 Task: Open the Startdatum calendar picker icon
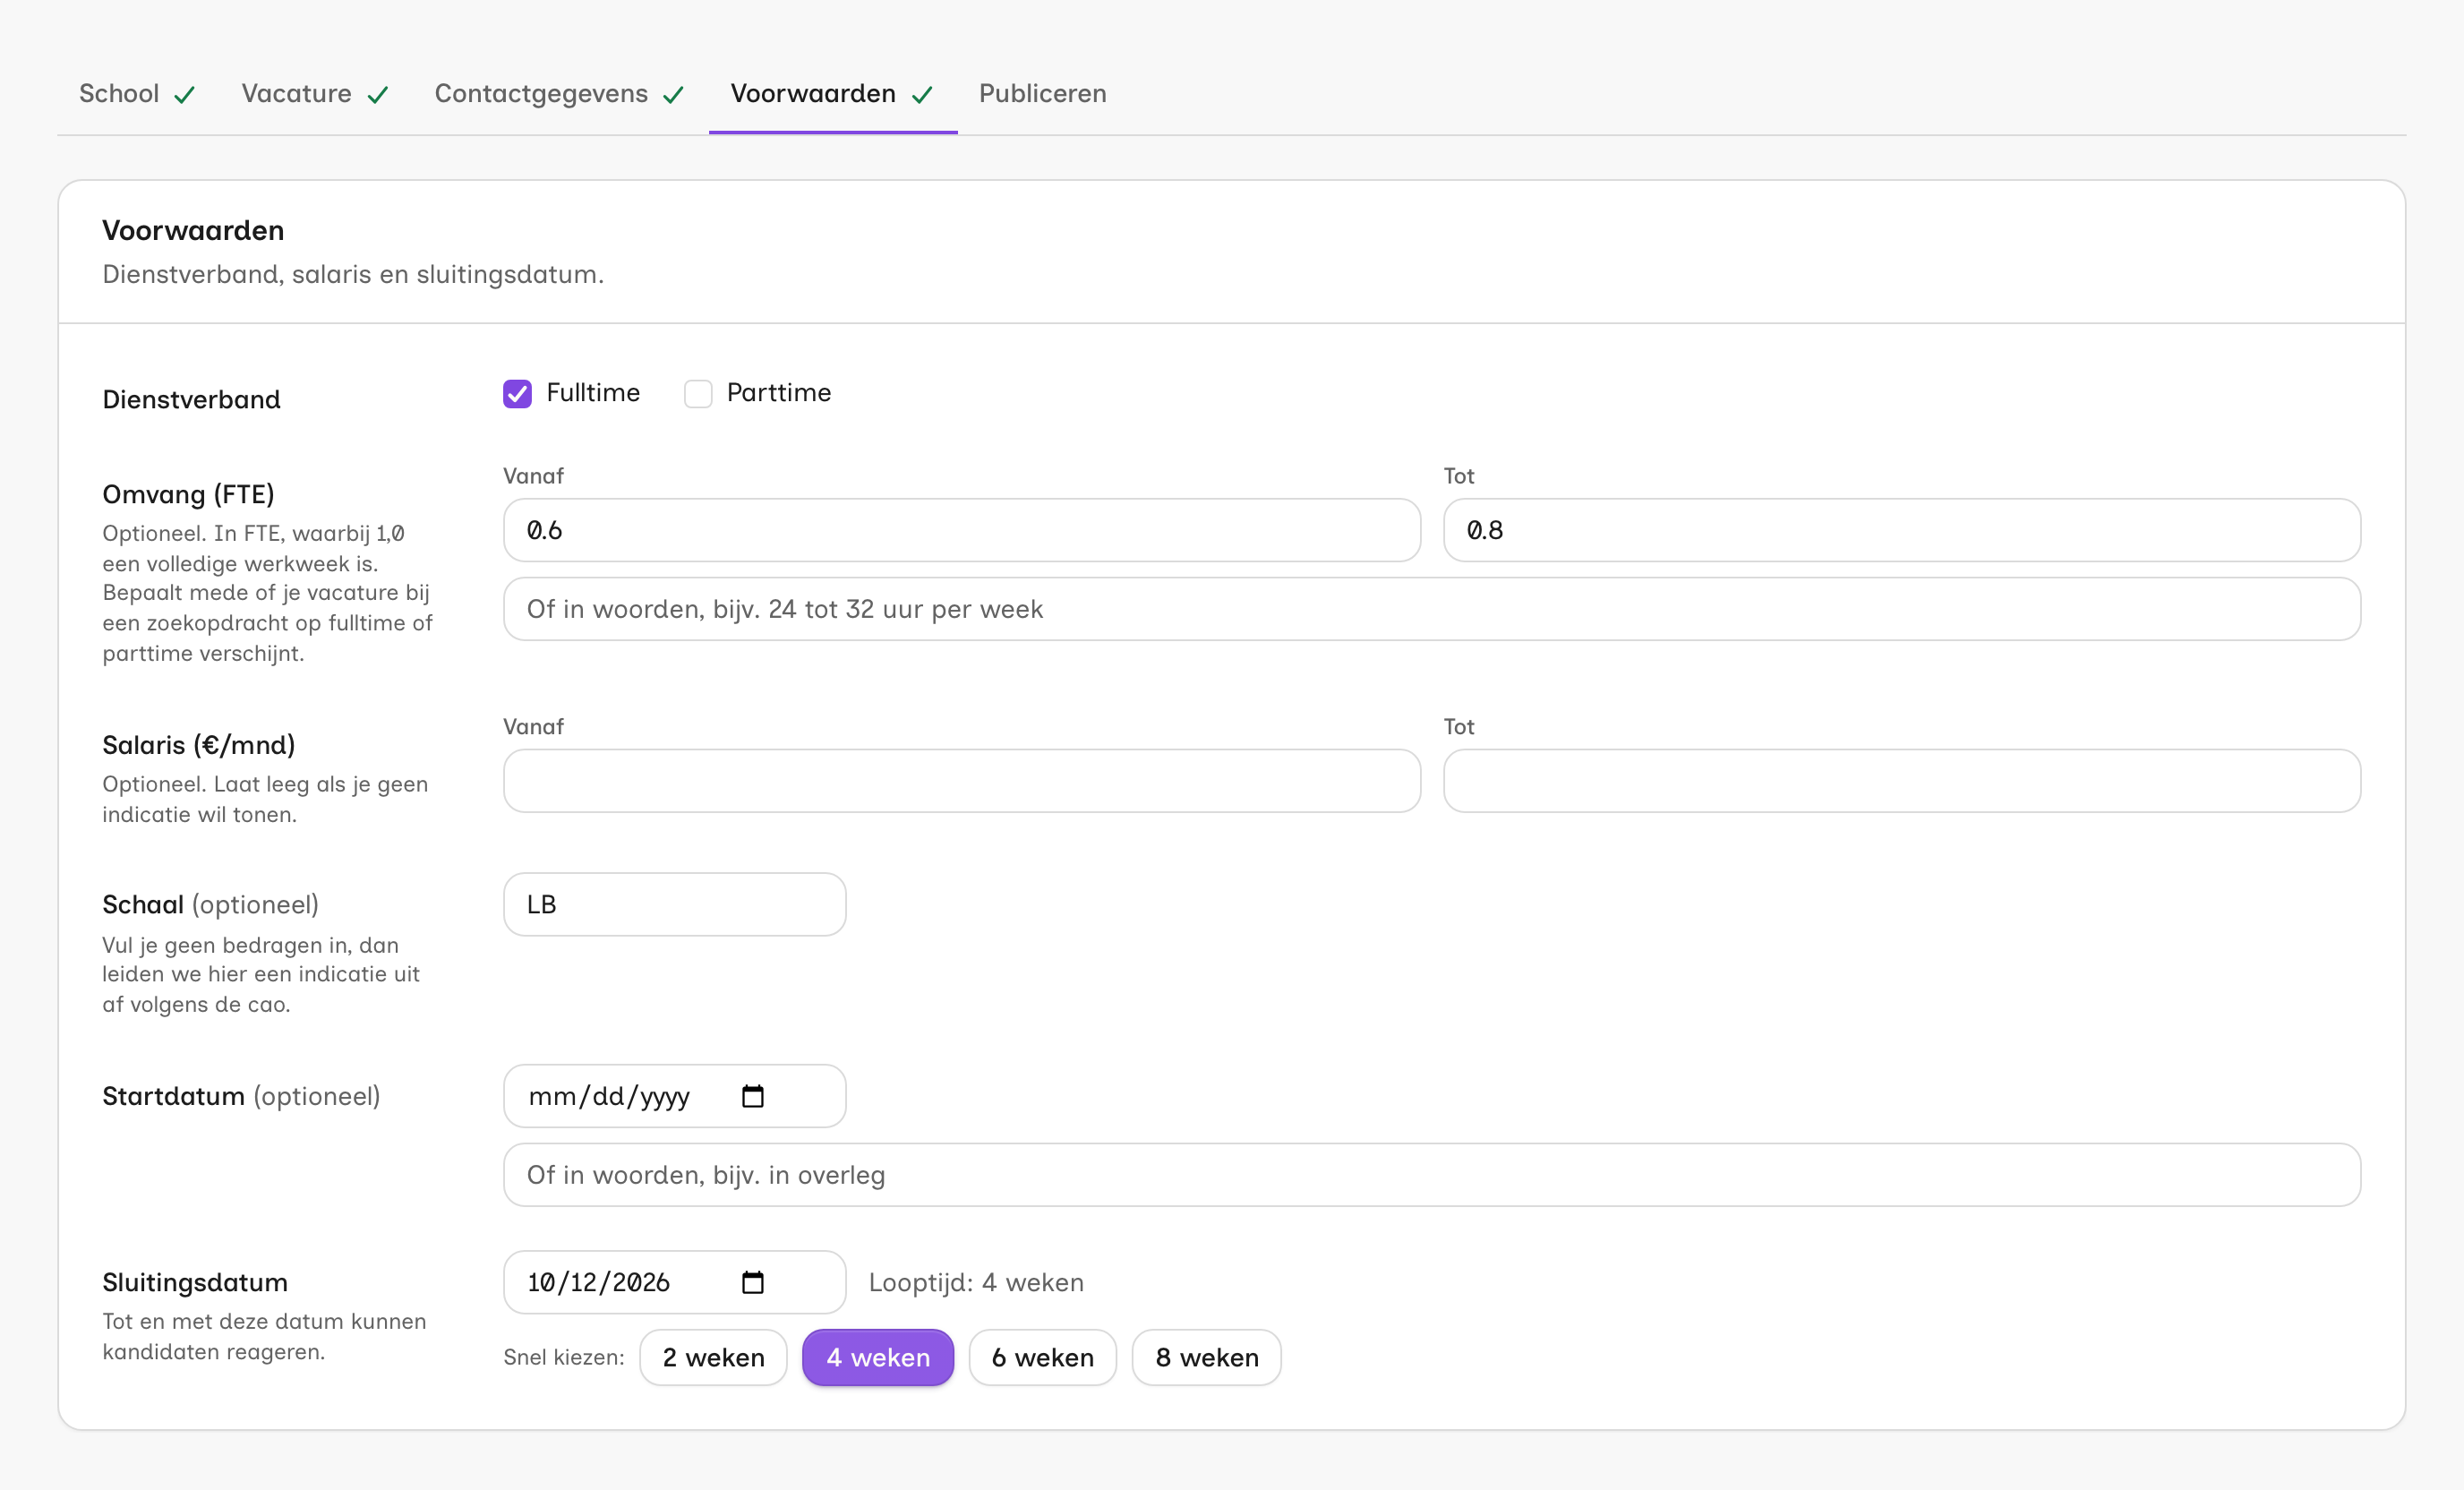(752, 1096)
